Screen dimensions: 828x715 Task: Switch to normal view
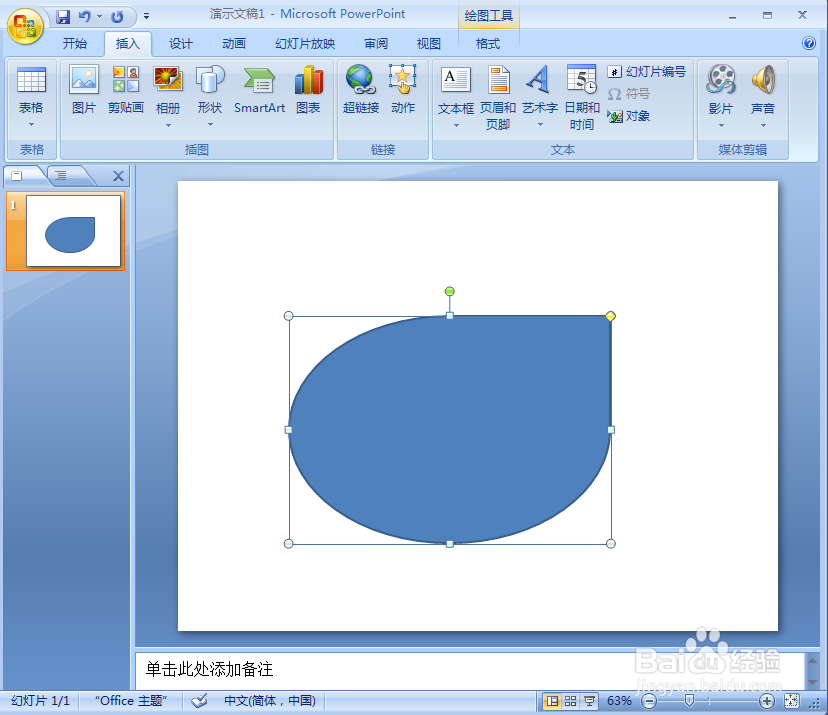coord(552,701)
